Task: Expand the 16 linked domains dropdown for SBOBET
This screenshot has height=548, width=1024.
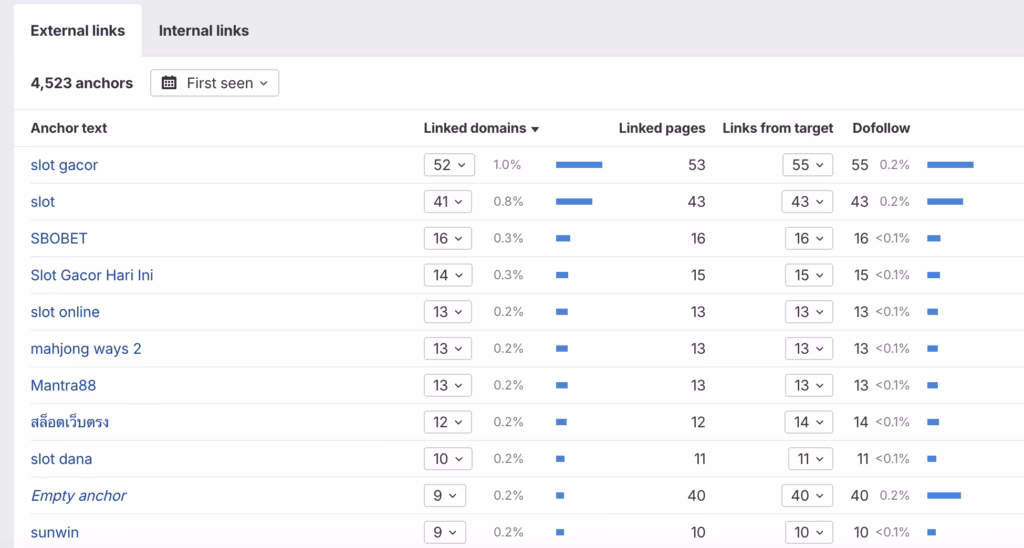Action: [447, 238]
